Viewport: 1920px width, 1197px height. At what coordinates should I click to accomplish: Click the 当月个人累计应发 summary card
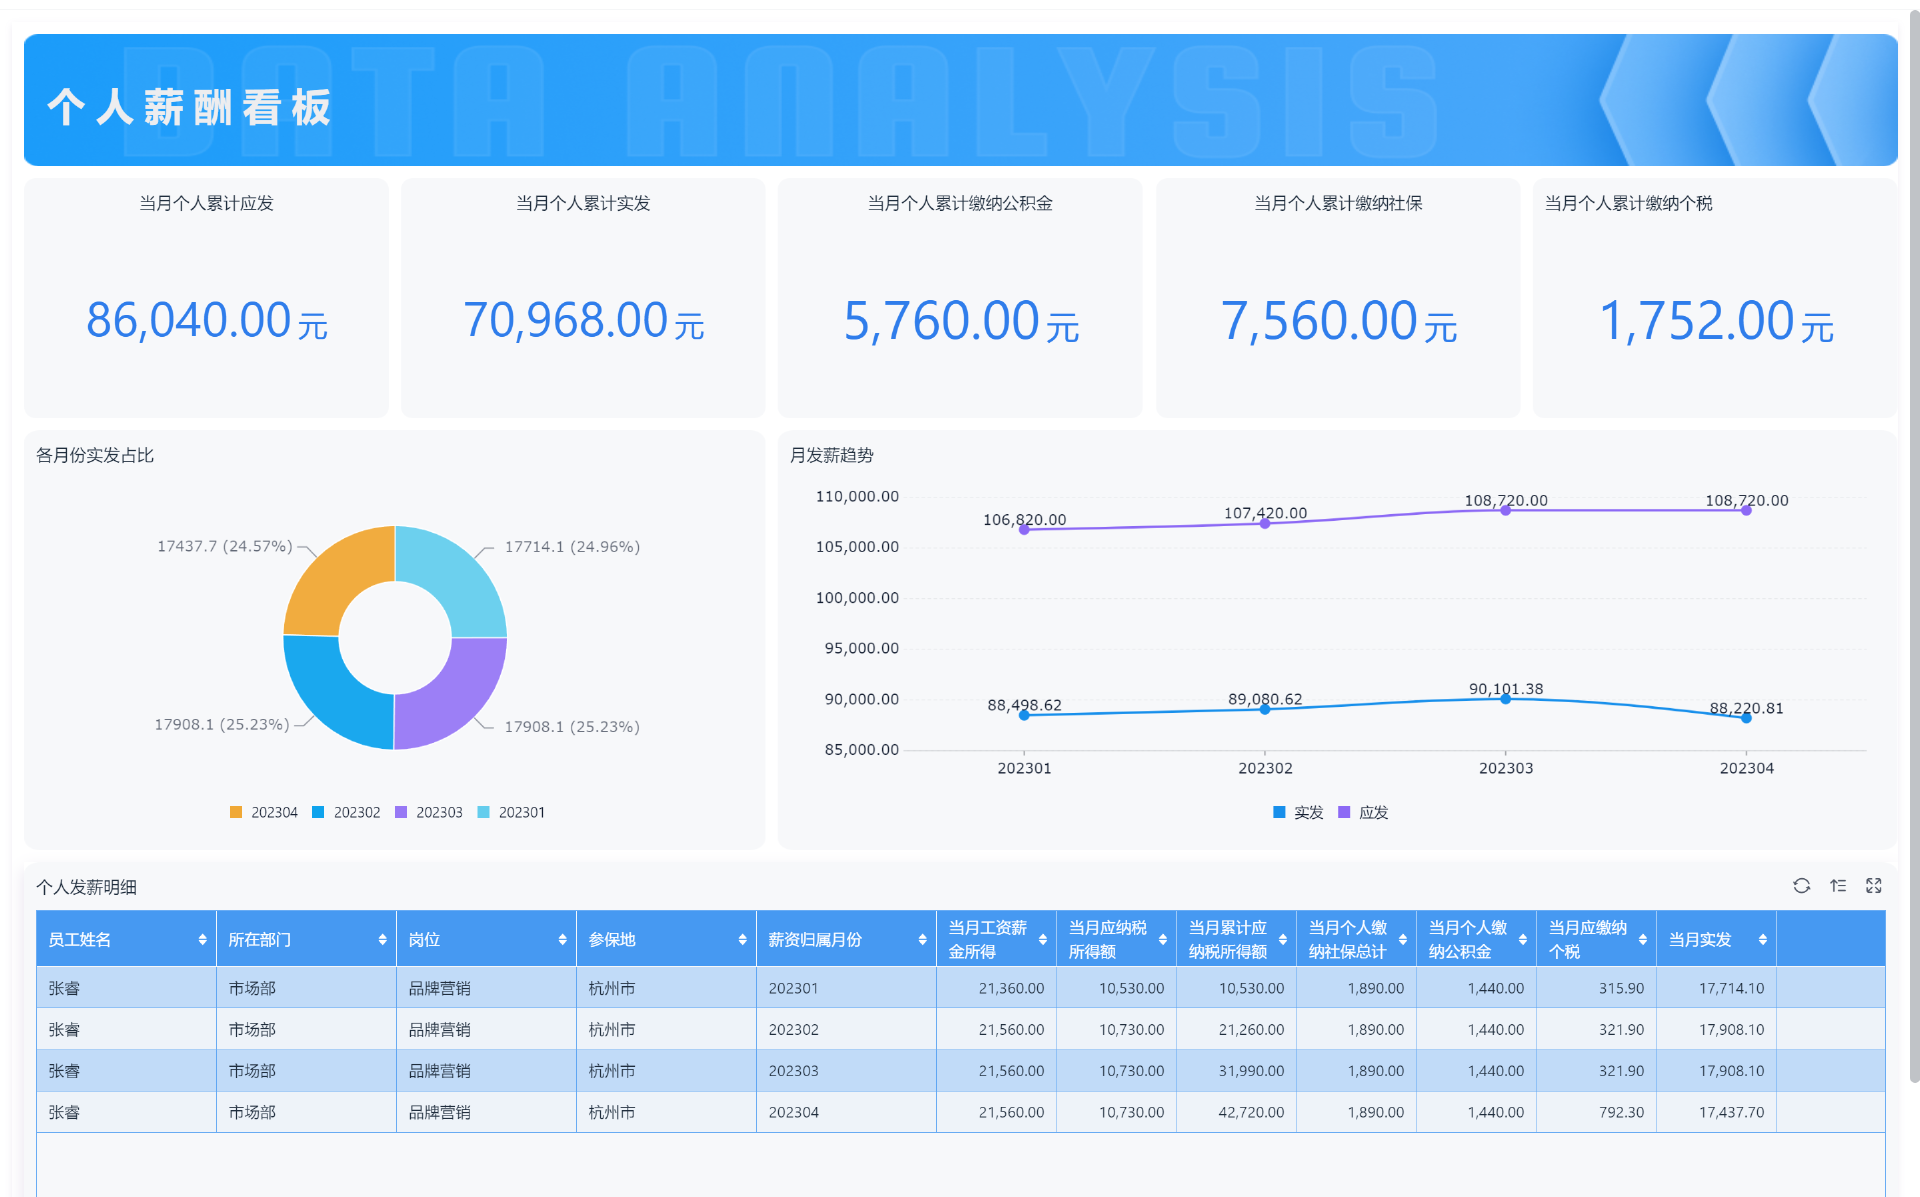[x=206, y=298]
